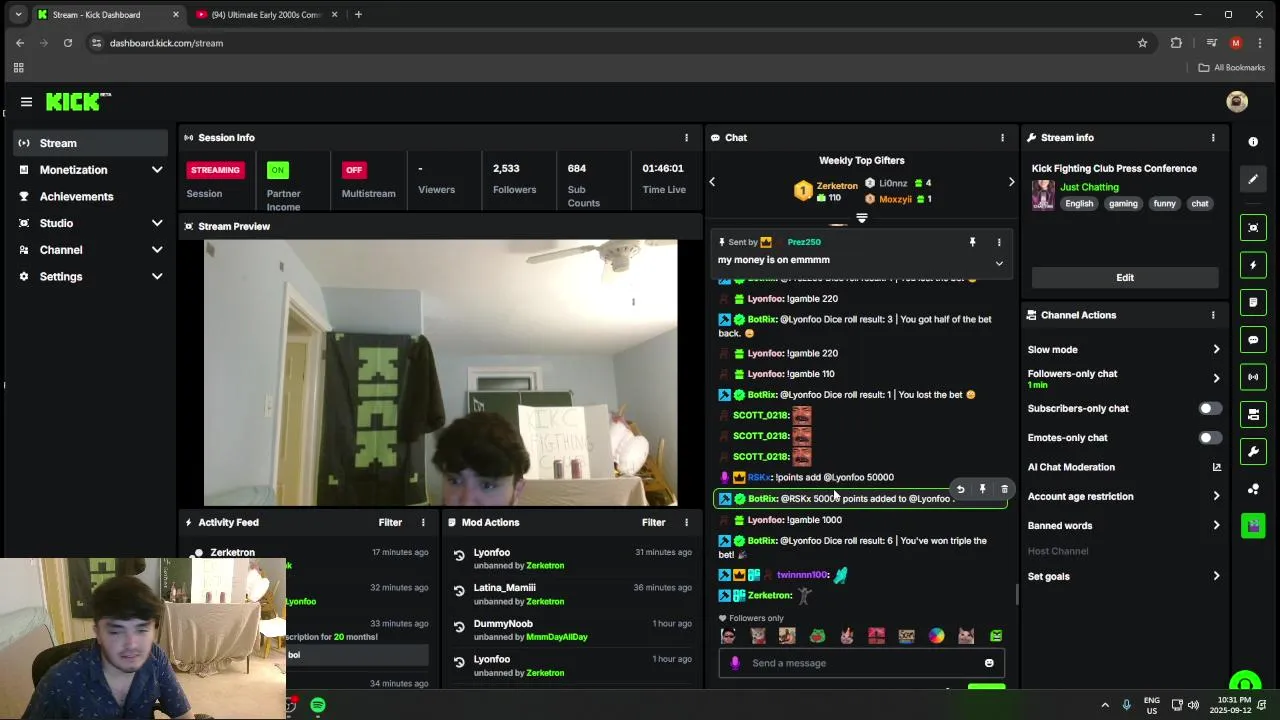Image resolution: width=1280 pixels, height=720 pixels.
Task: Click the Just Chatting category link
Action: tap(1089, 187)
